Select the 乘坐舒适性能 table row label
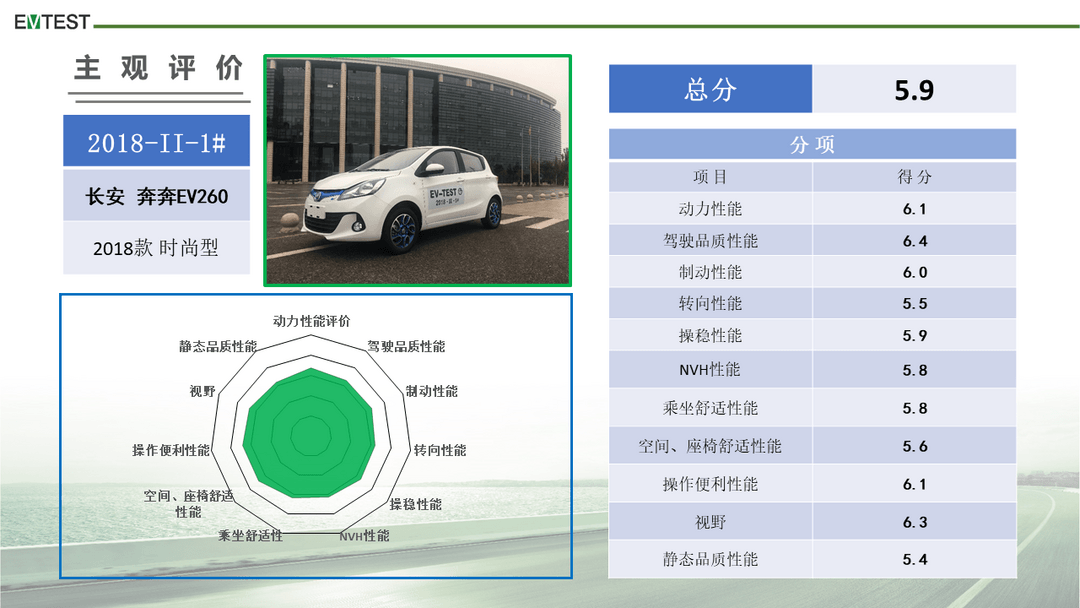The width and height of the screenshot is (1080, 608). pyautogui.click(x=710, y=408)
